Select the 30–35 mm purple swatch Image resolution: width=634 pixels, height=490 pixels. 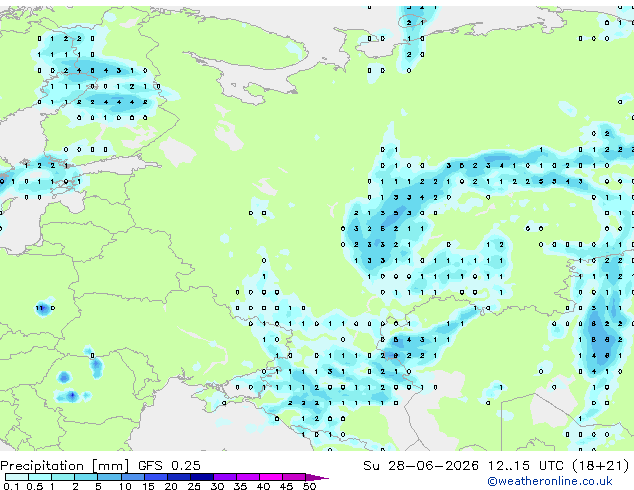point(225,477)
